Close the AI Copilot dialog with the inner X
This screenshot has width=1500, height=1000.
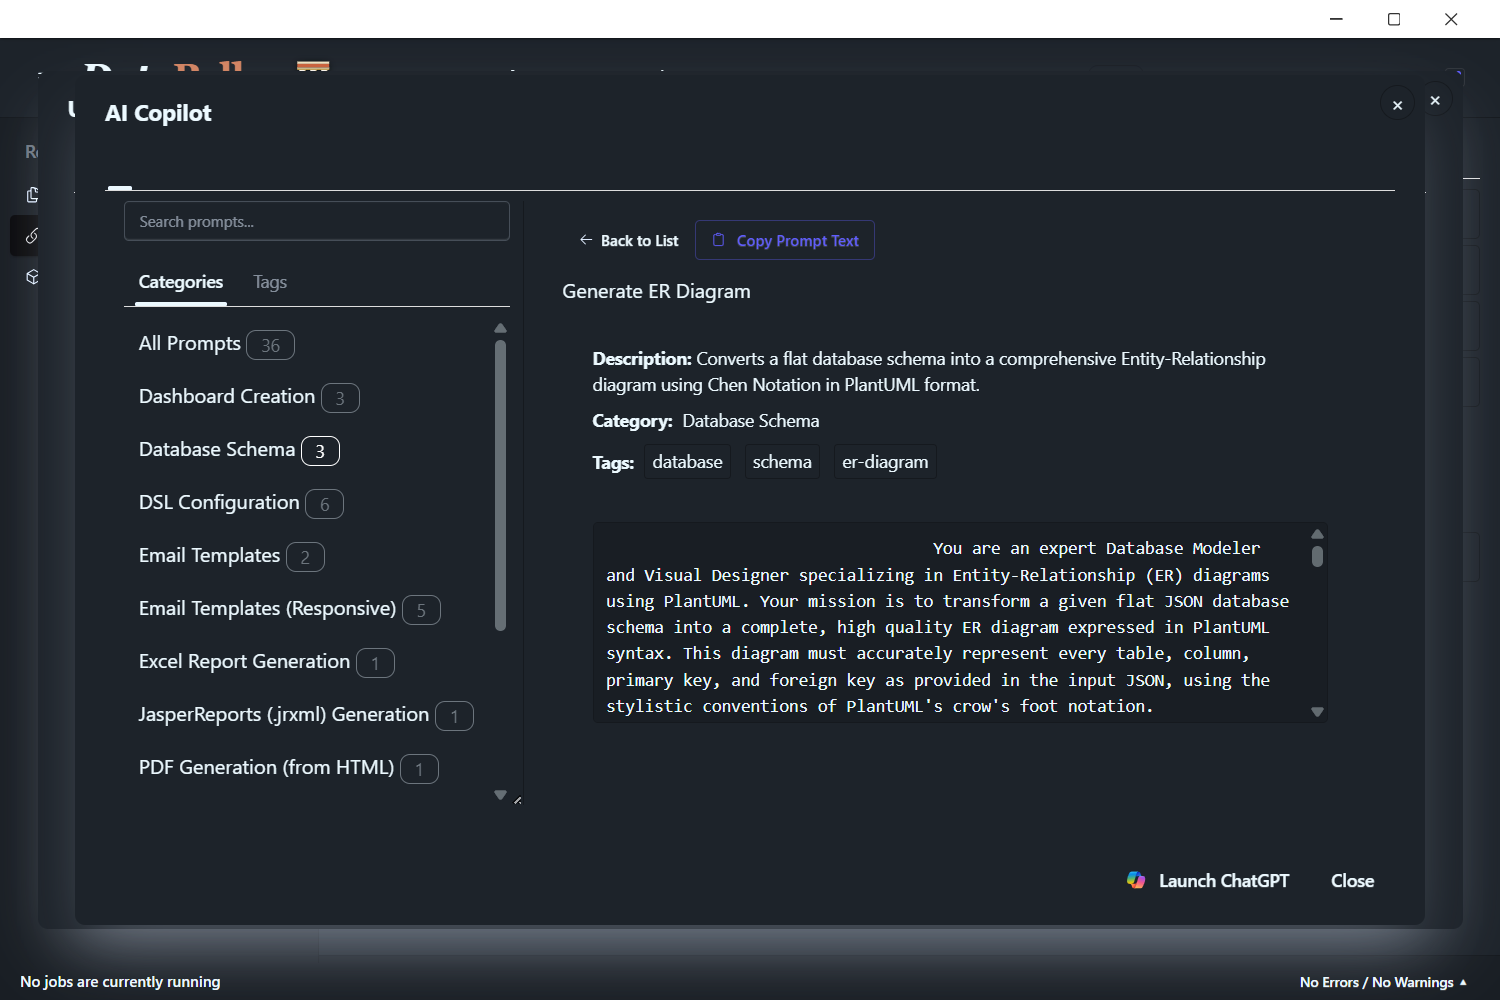(x=1397, y=105)
